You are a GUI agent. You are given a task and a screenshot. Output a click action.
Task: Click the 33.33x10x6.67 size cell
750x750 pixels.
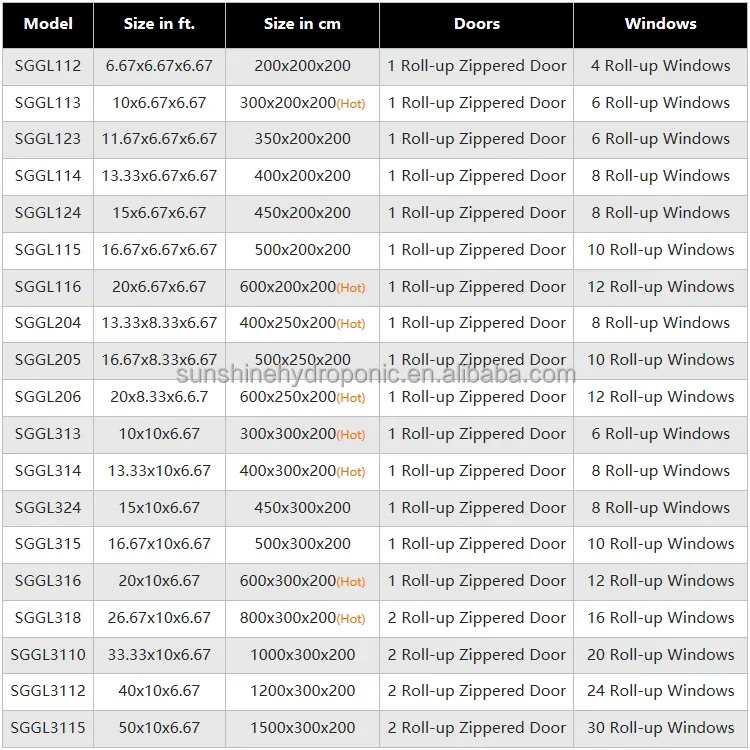pos(159,654)
